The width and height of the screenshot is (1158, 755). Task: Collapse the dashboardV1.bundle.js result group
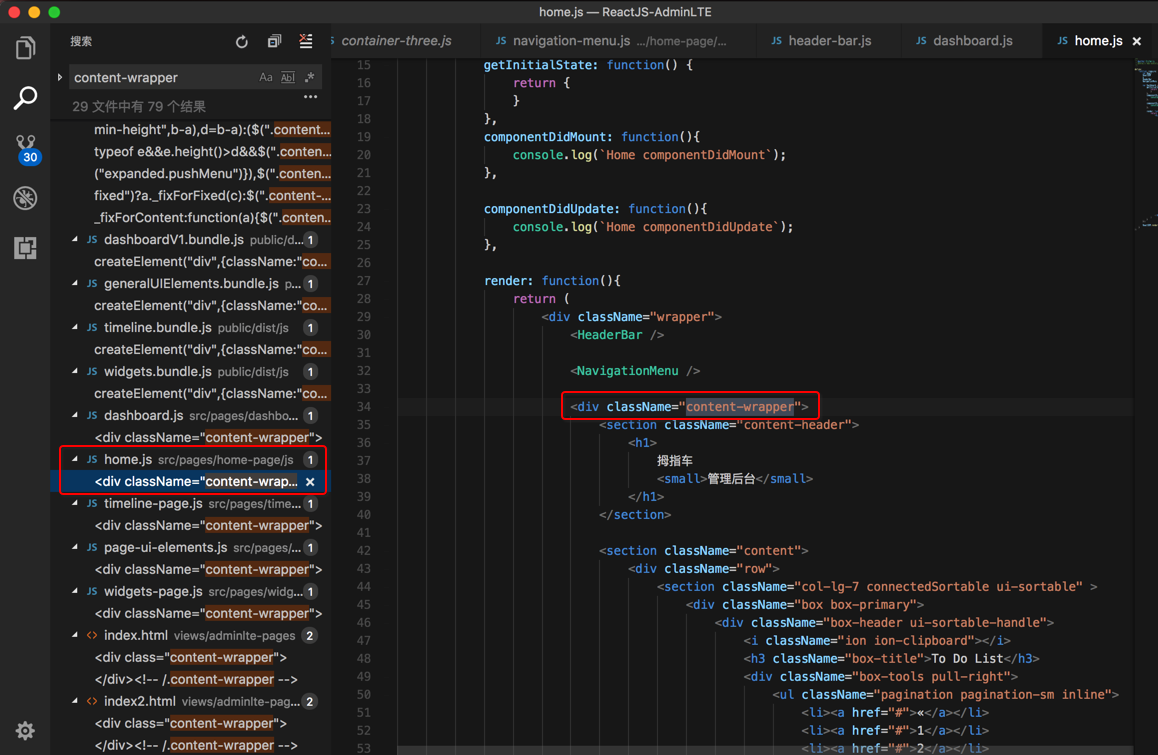tap(76, 240)
